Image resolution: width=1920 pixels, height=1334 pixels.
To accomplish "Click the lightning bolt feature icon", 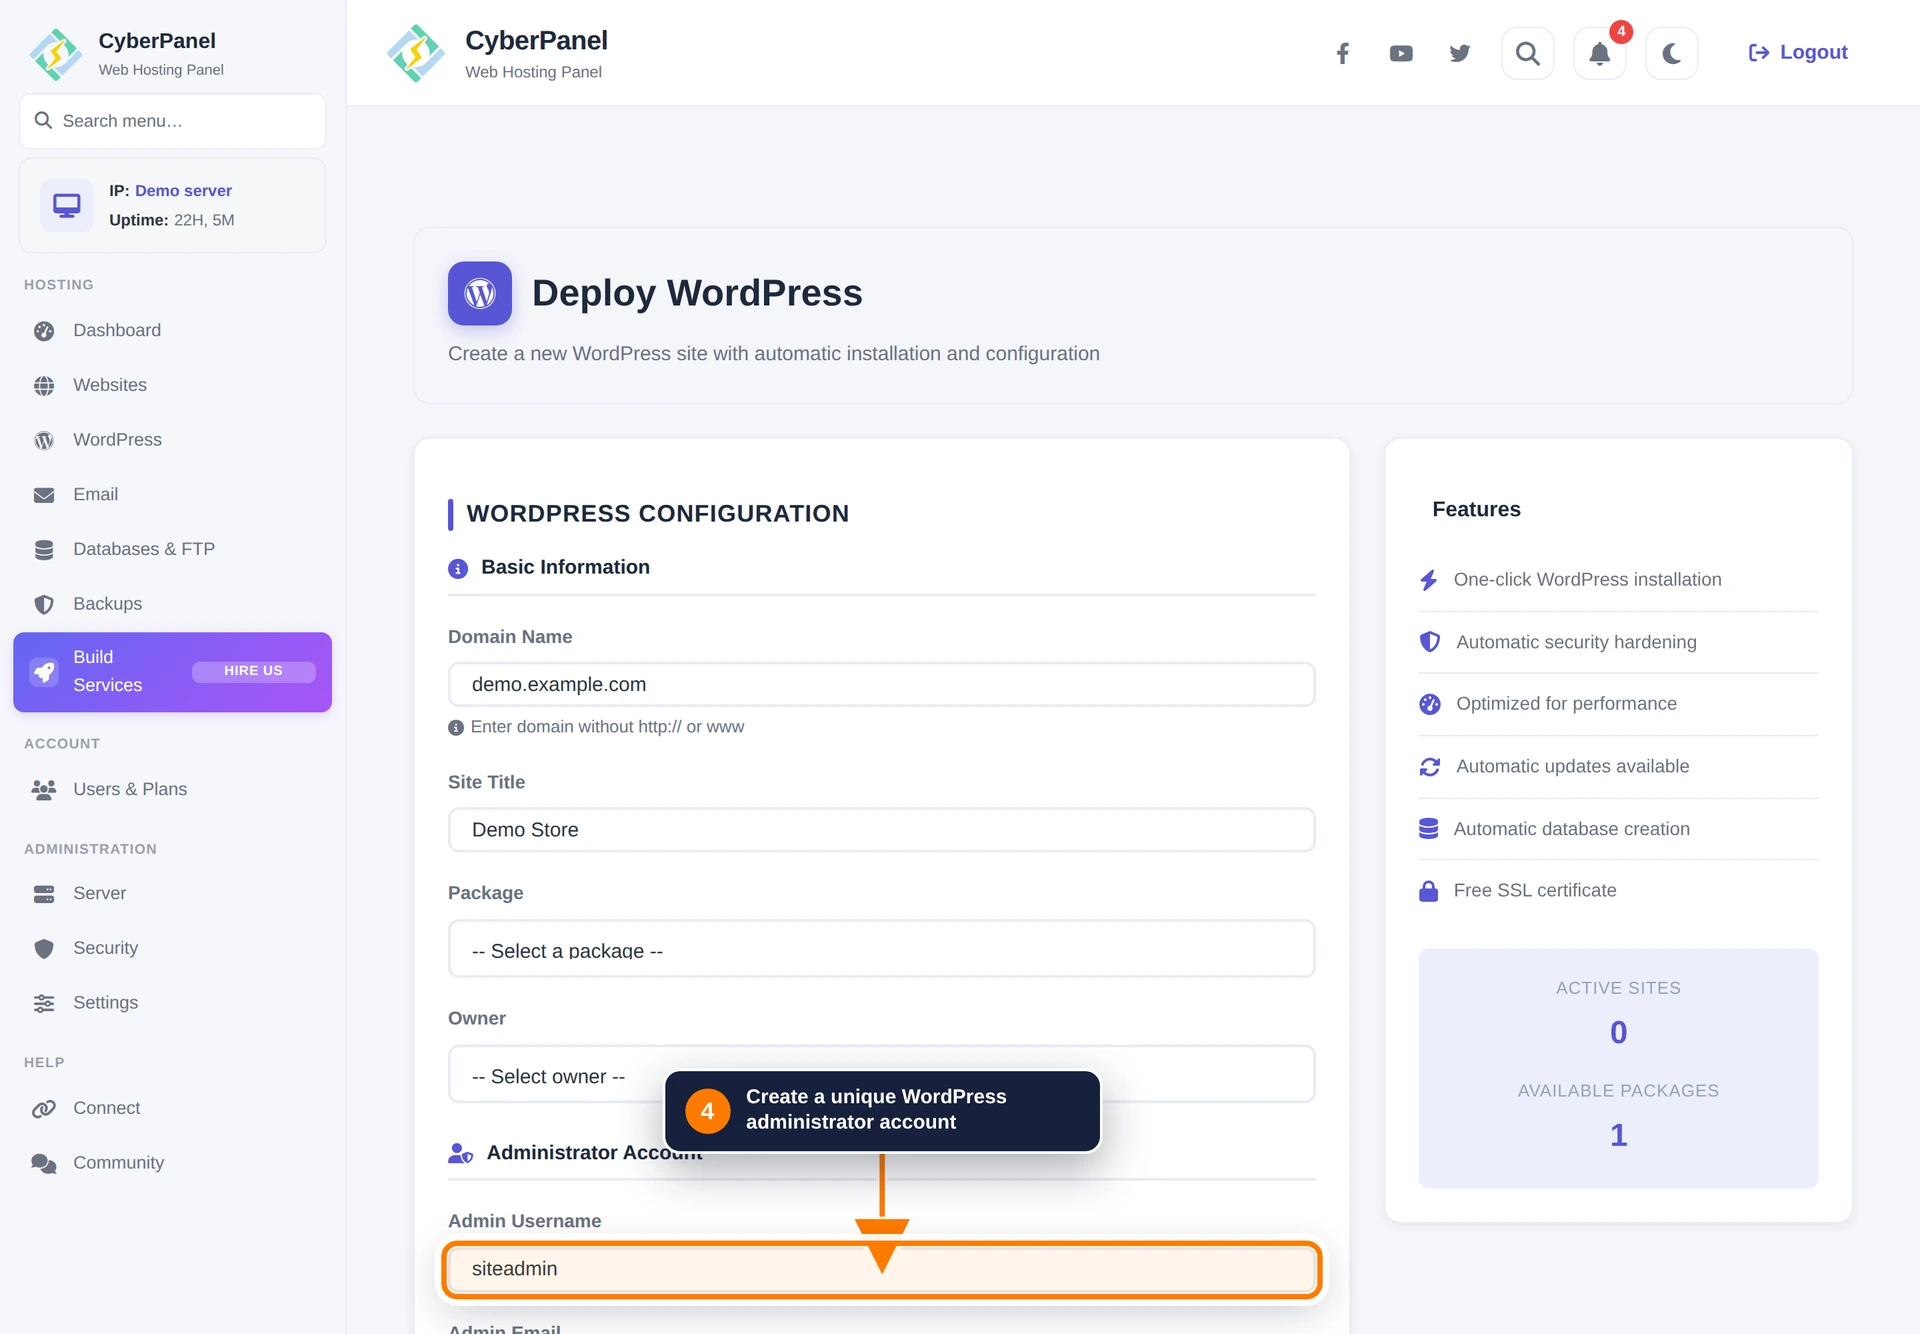I will (1429, 580).
